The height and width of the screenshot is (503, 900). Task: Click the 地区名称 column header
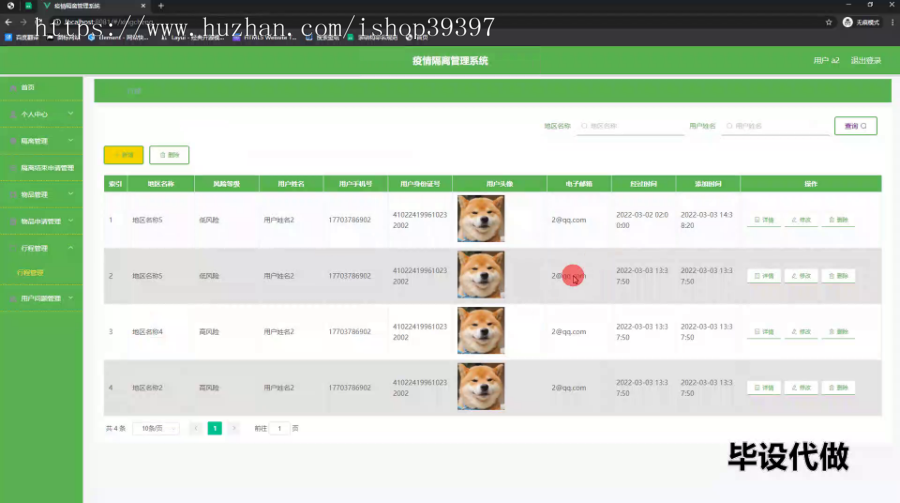point(161,184)
